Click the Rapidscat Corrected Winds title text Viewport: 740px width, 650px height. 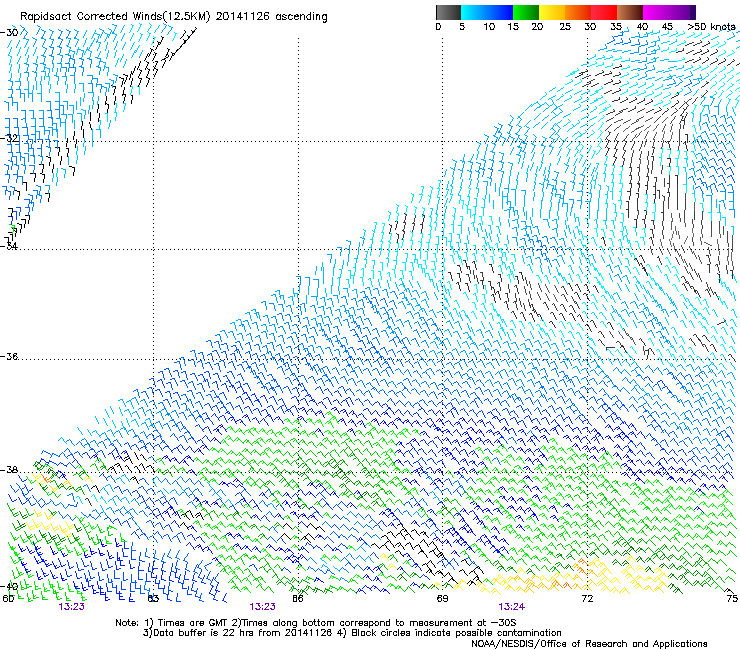point(174,17)
